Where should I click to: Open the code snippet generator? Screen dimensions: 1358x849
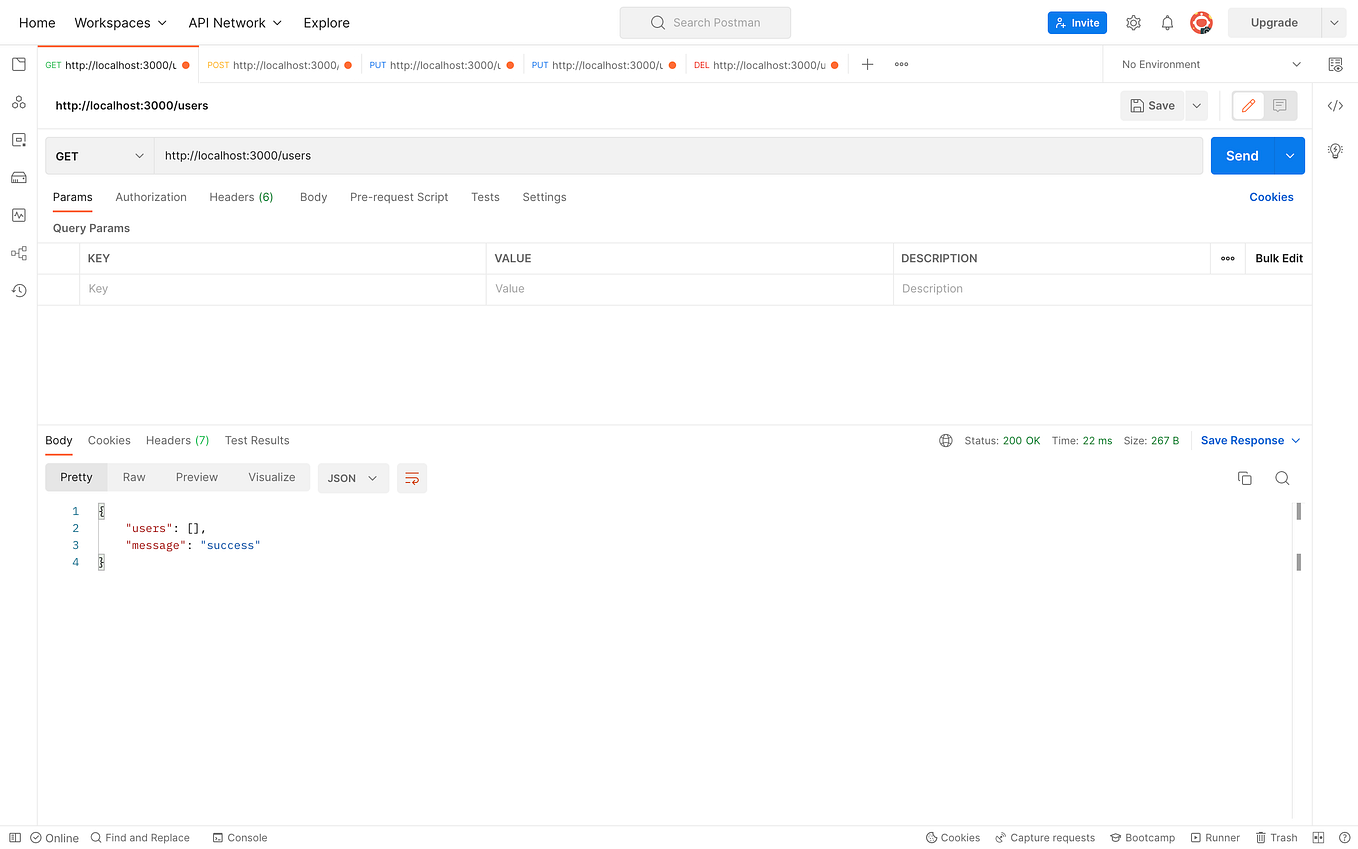point(1336,104)
